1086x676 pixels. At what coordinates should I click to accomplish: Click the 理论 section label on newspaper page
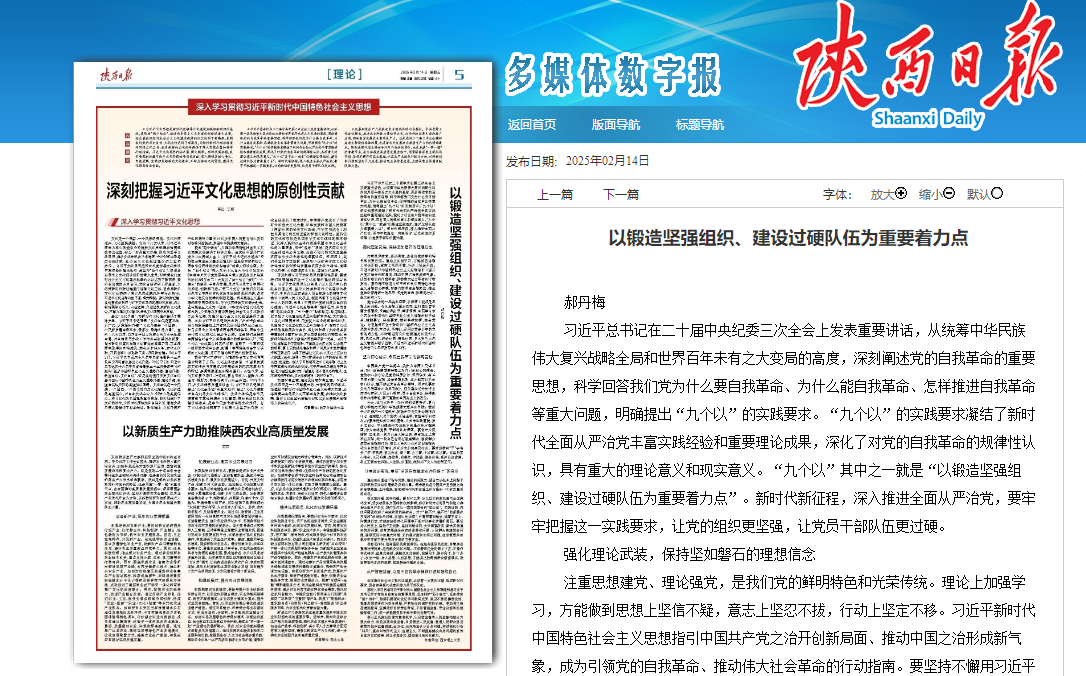[344, 75]
